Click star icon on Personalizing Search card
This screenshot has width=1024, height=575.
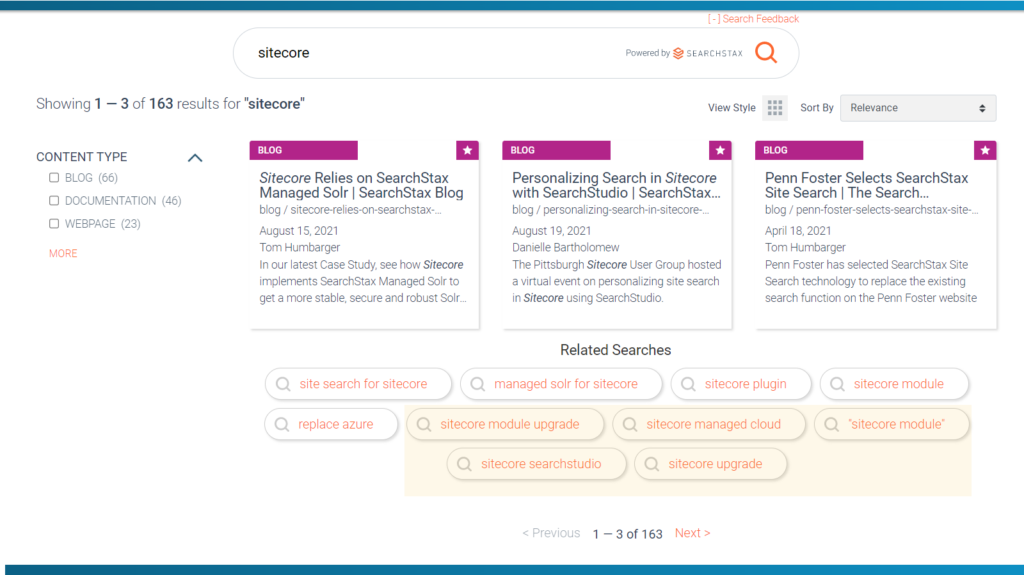click(720, 150)
